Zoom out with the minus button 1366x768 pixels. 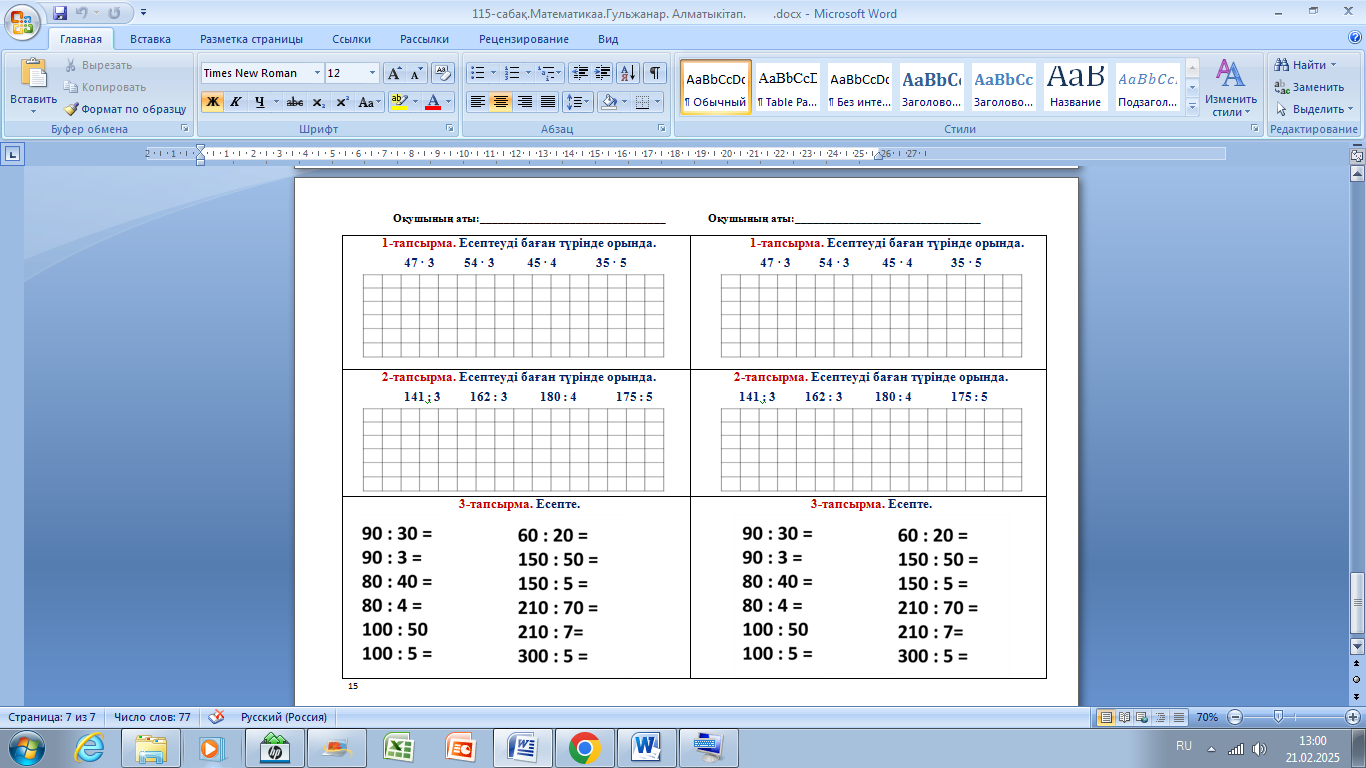coord(1235,717)
